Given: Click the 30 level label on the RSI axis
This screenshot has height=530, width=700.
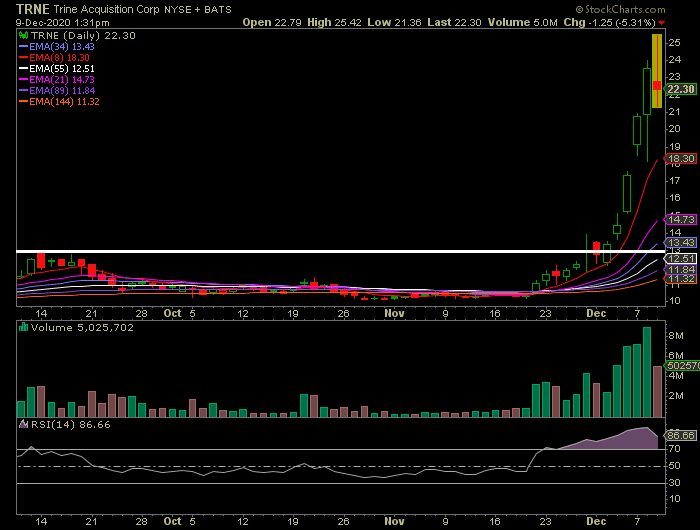Looking at the screenshot, I should point(674,482).
